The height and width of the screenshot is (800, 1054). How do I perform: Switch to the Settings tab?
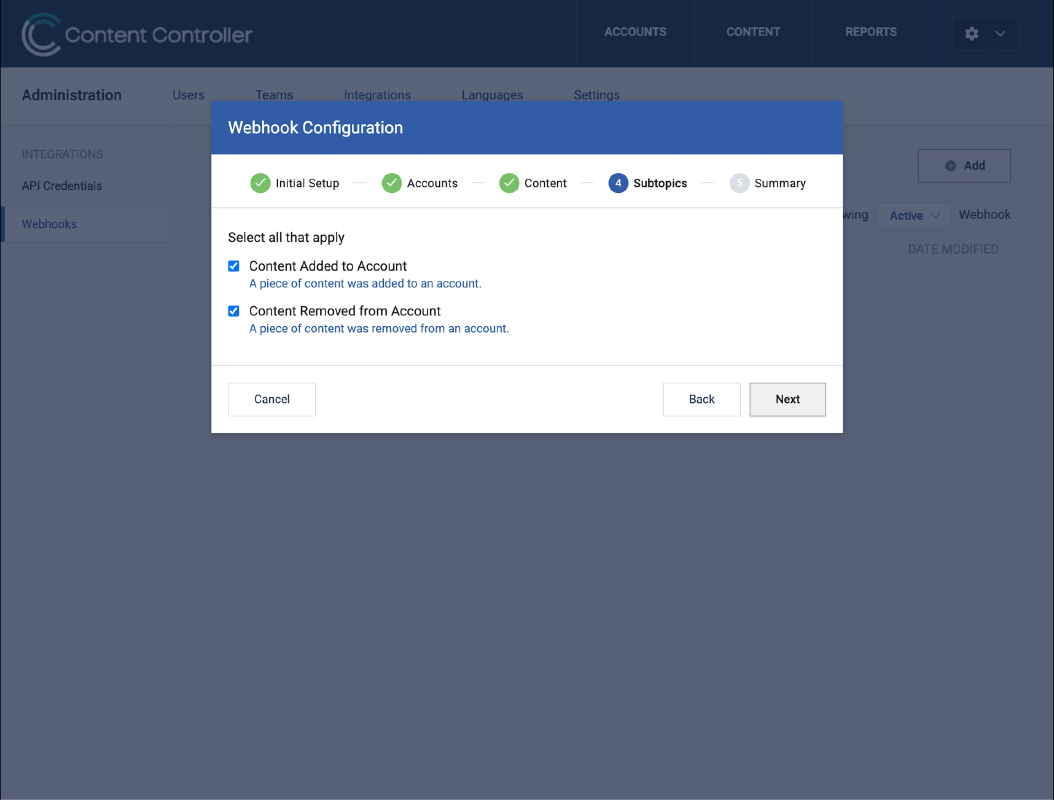[596, 95]
